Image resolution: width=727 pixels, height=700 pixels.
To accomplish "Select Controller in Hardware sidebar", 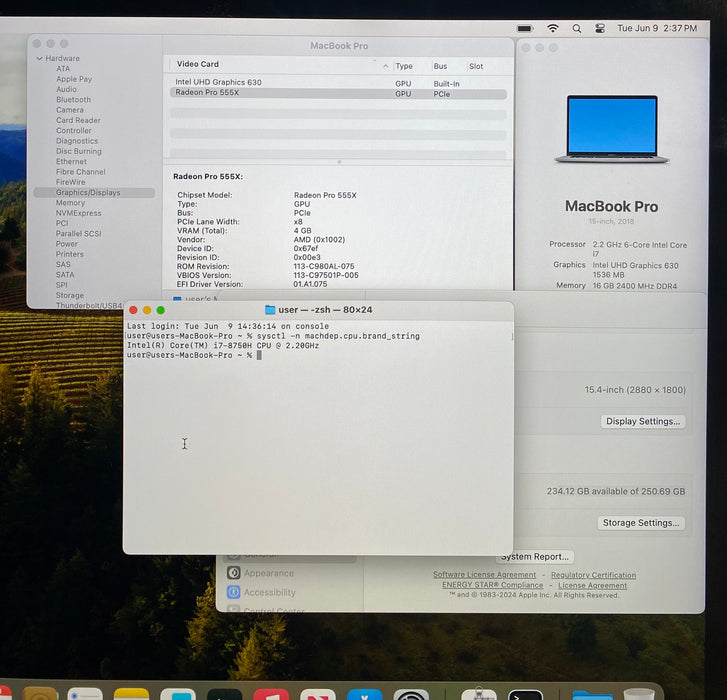I will (73, 131).
